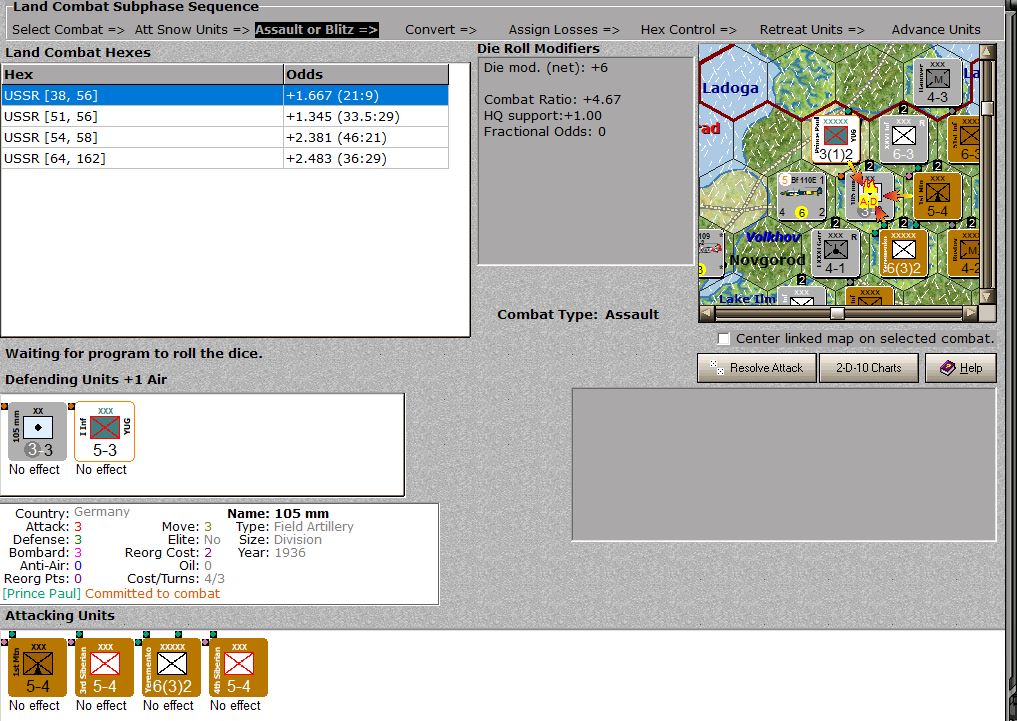Click the map's horizontal scrollbar left arrow

click(707, 314)
